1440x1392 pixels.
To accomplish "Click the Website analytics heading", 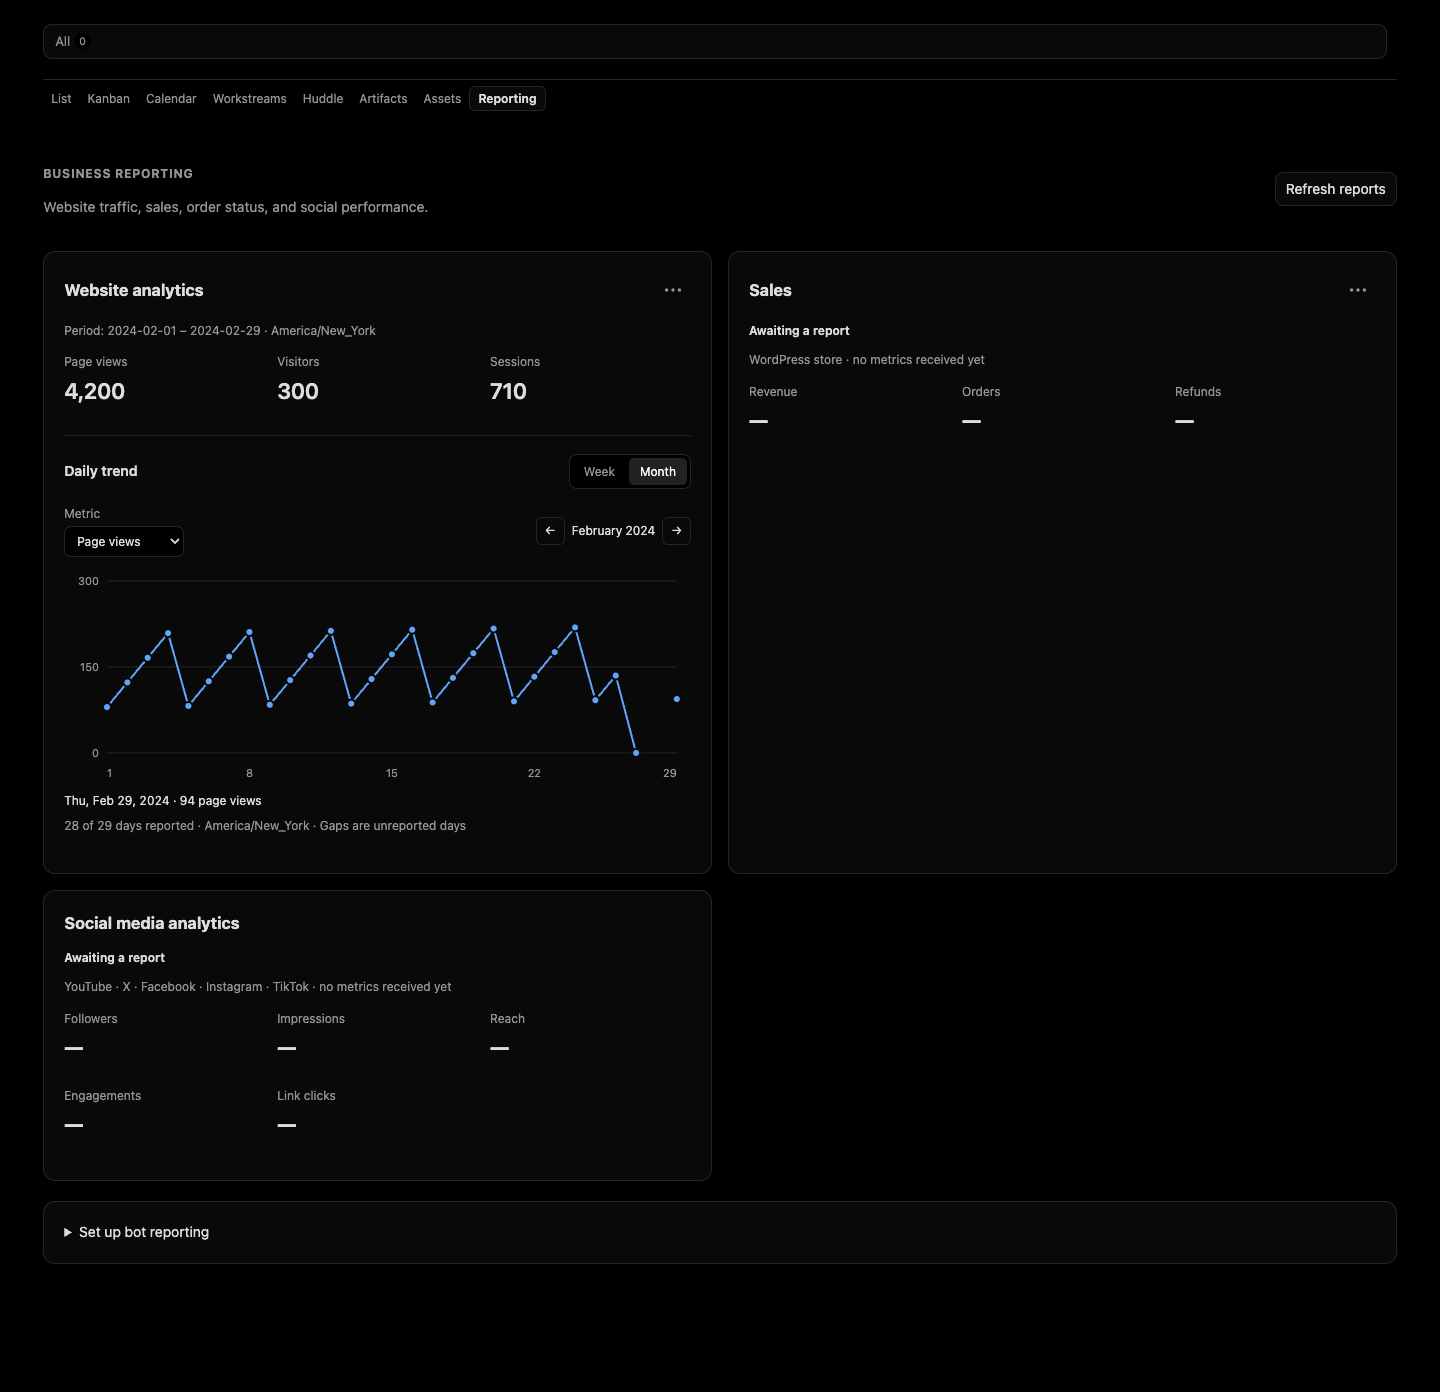I will click(x=134, y=290).
